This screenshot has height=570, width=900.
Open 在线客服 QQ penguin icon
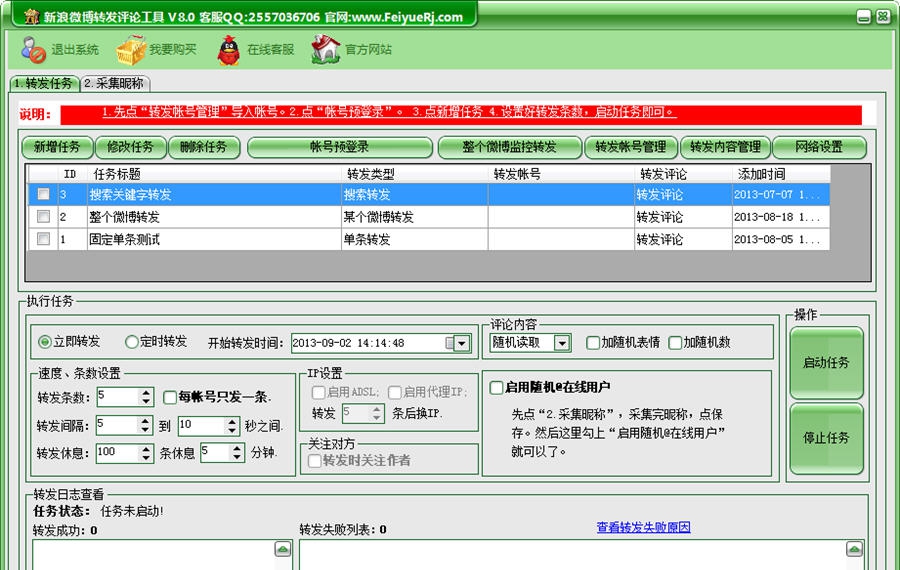click(228, 50)
